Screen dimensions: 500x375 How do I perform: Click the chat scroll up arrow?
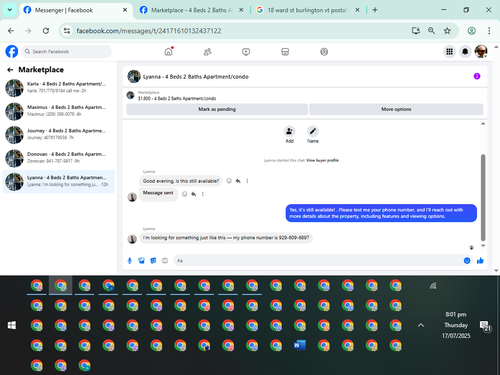[x=483, y=124]
